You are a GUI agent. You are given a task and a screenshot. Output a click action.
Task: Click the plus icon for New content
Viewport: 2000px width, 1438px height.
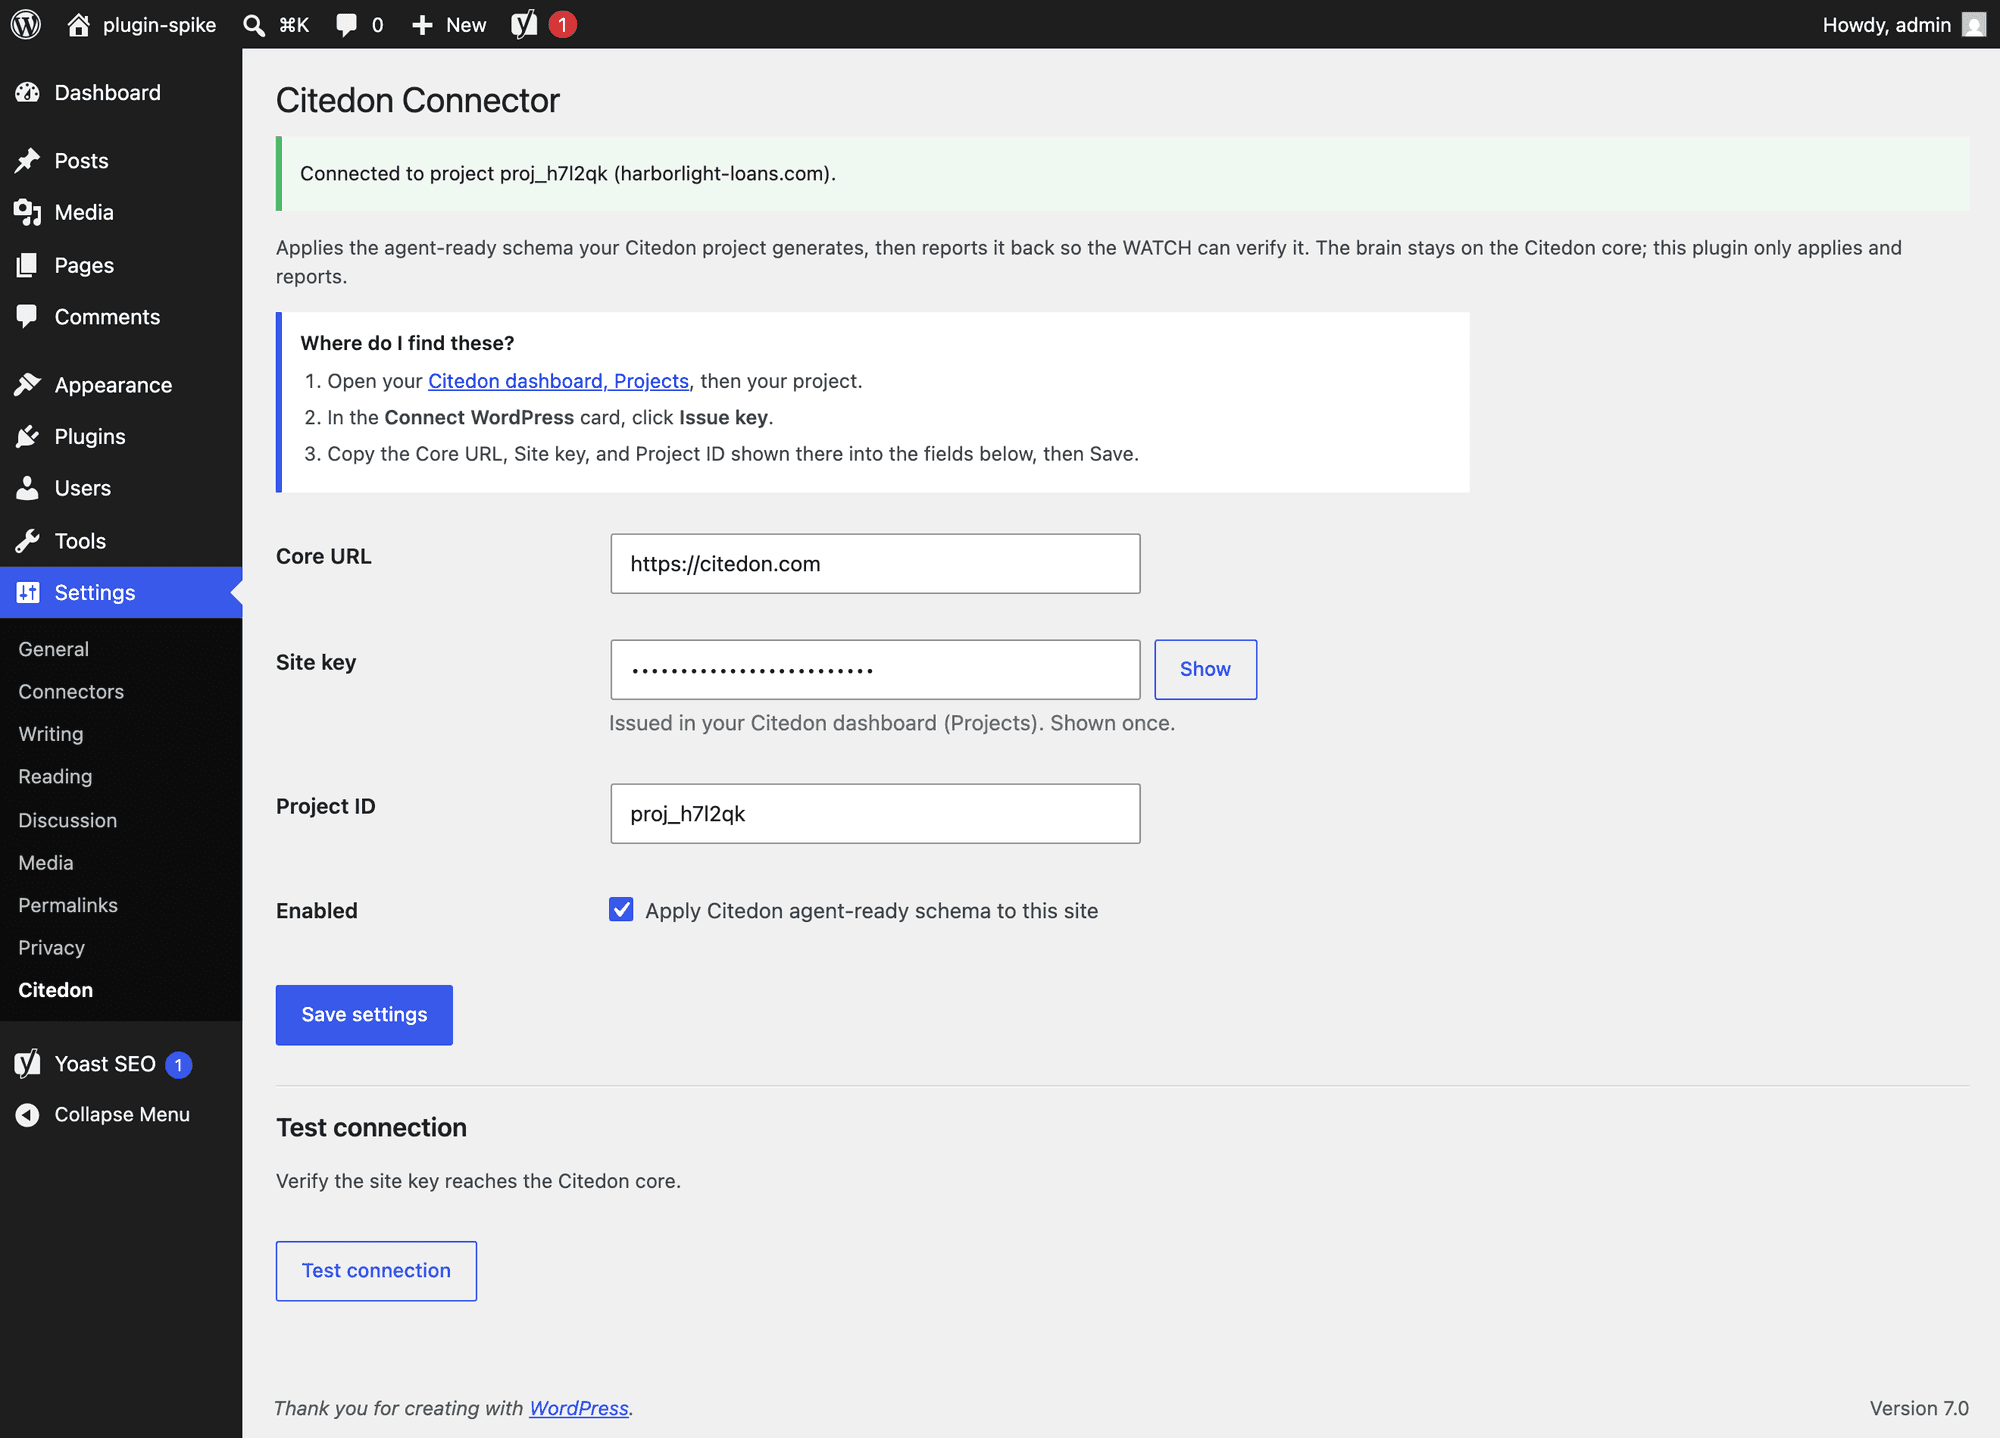pyautogui.click(x=422, y=25)
